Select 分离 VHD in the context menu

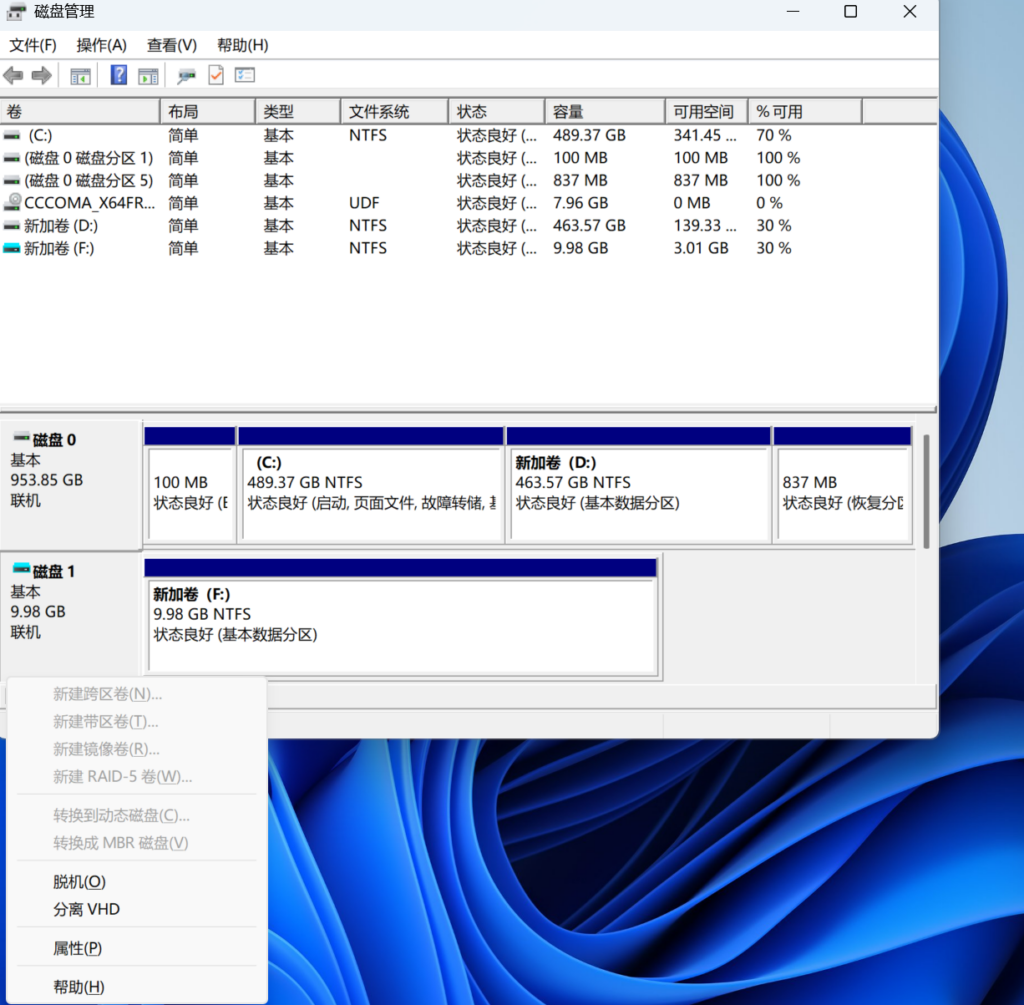pos(86,910)
